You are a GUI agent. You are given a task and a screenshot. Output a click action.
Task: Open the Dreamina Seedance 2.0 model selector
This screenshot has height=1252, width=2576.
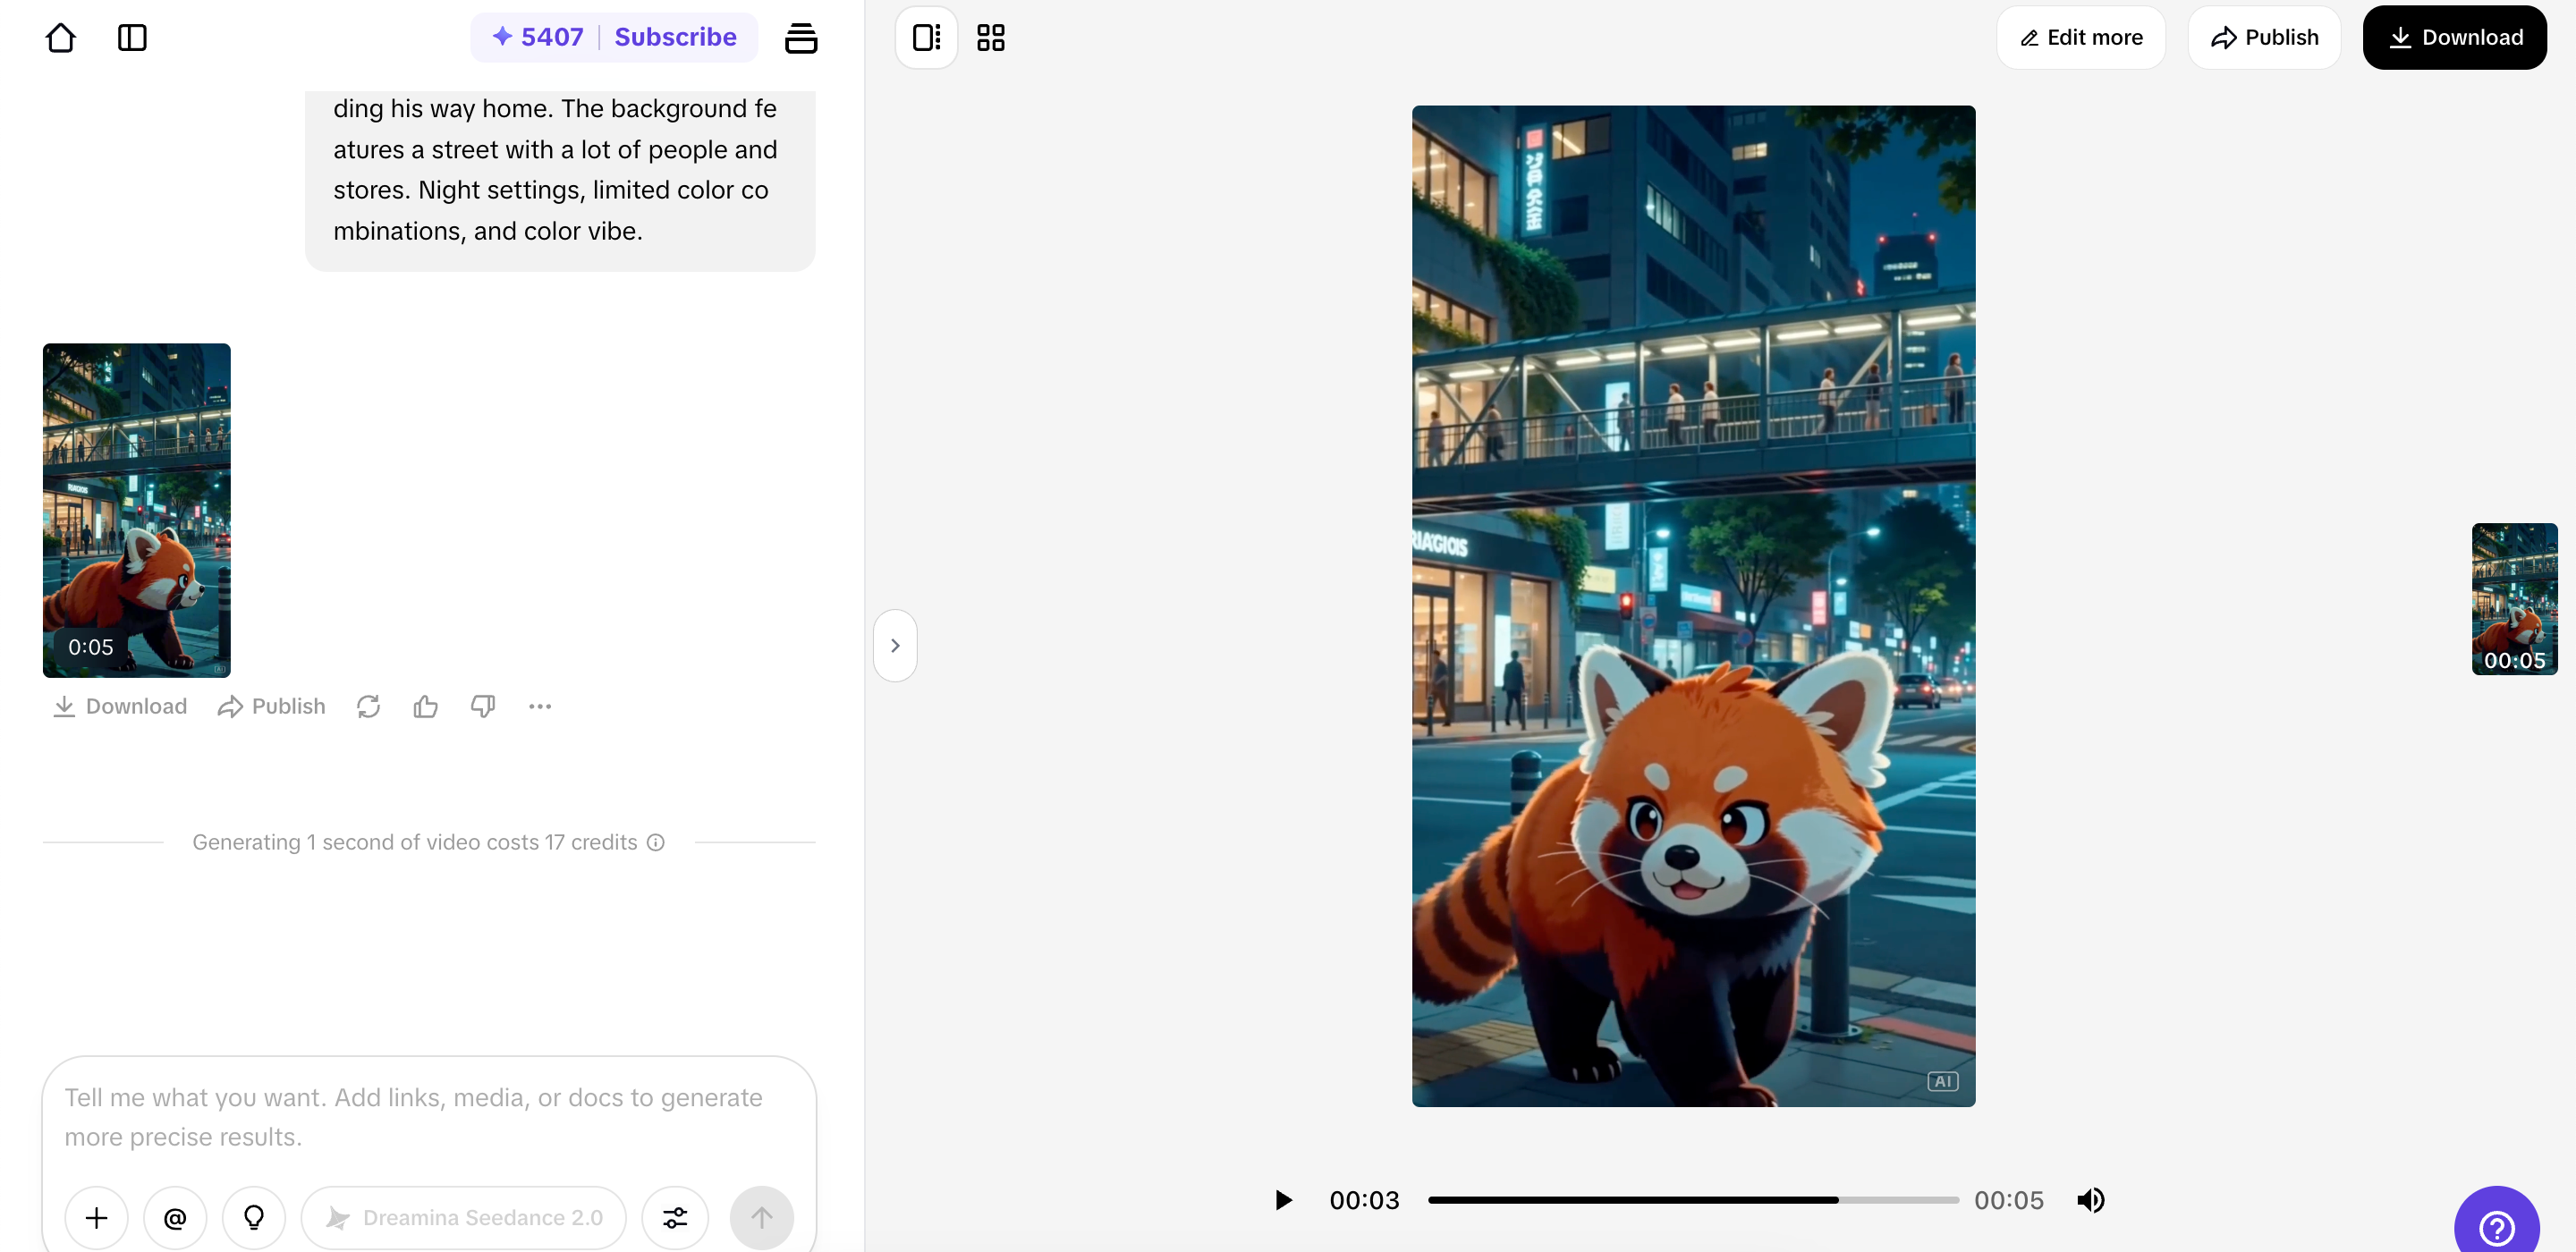pos(464,1218)
